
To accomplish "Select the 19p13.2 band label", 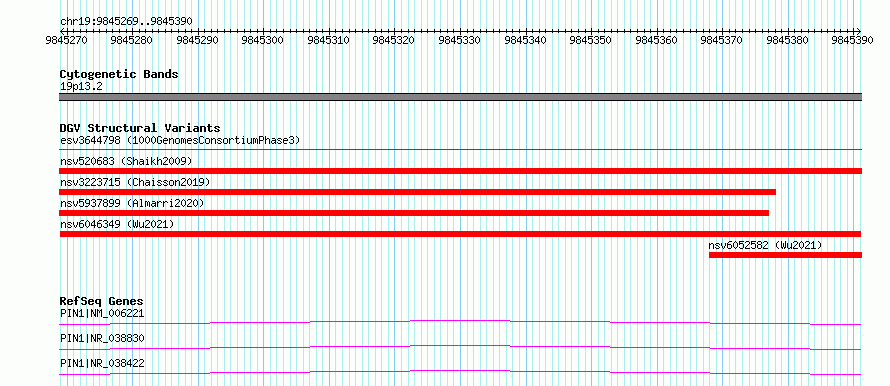I will click(x=81, y=86).
